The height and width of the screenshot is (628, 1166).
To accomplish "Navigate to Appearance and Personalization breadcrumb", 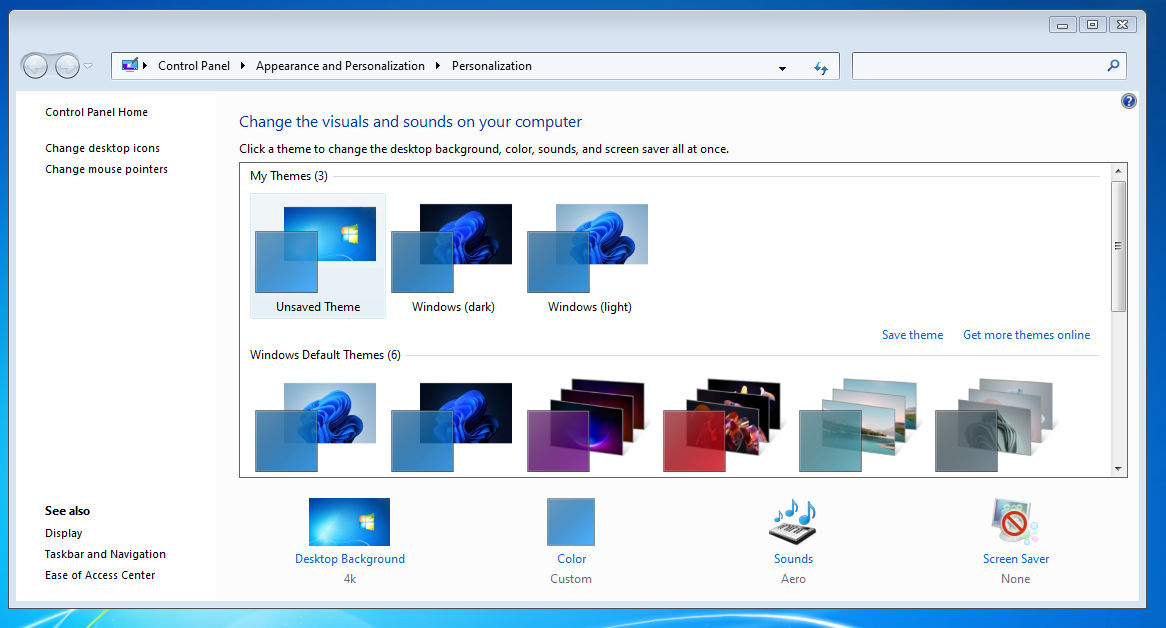I will tap(340, 65).
